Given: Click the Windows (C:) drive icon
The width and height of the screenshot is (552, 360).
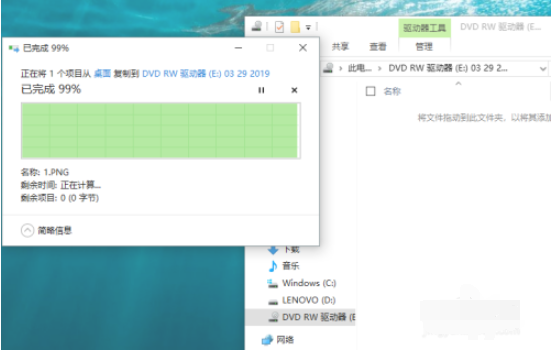Looking at the screenshot, I should (272, 283).
